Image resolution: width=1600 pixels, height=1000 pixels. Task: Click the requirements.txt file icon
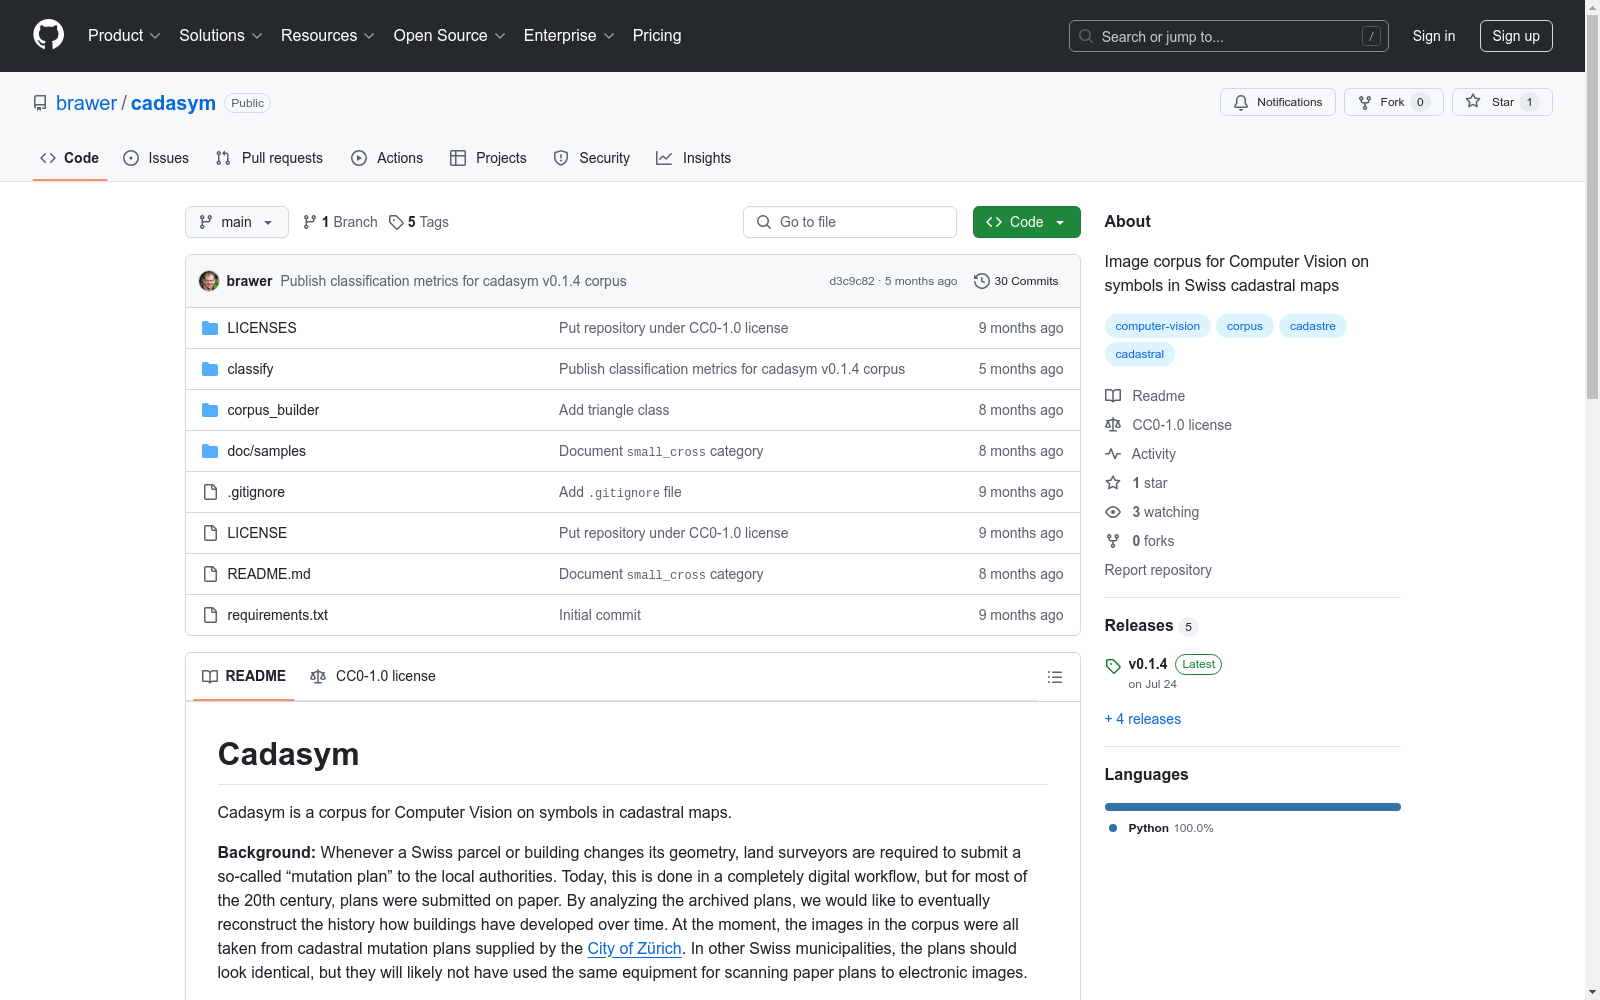210,615
